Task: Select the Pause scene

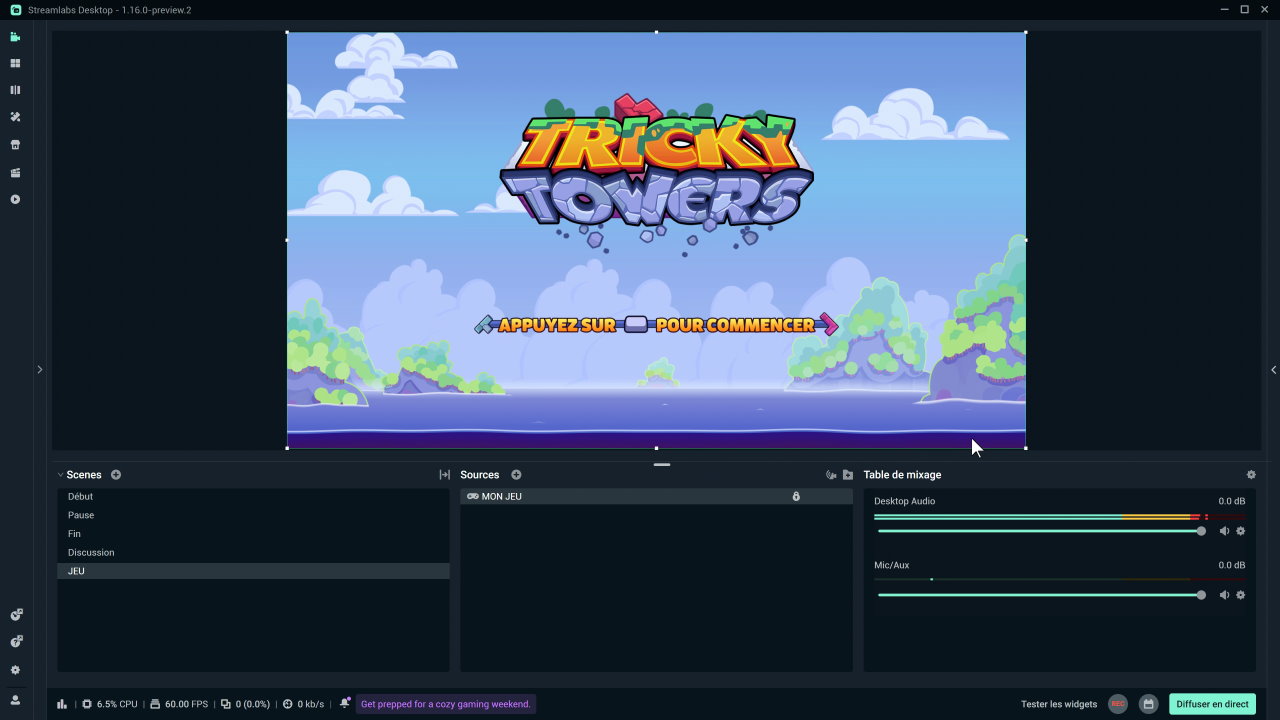Action: (253, 515)
